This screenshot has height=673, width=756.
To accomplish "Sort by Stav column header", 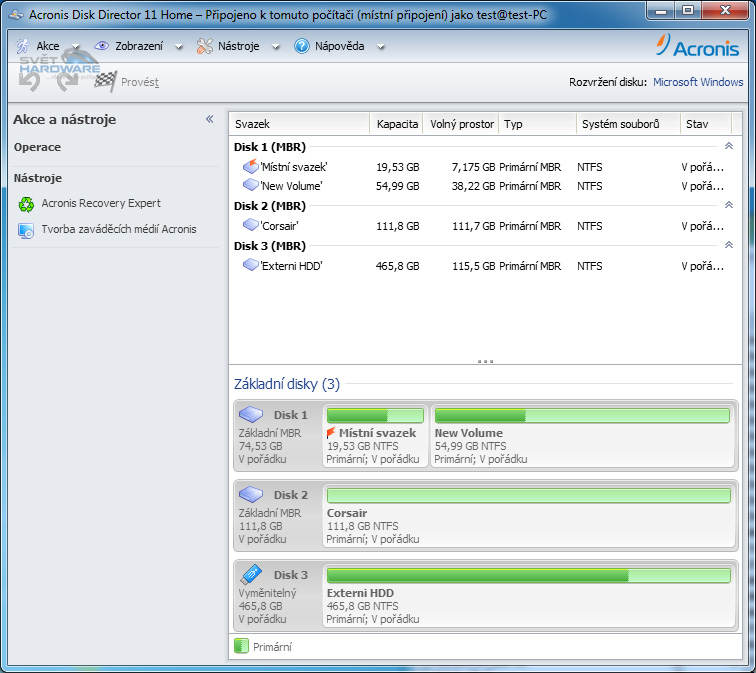I will pos(706,124).
